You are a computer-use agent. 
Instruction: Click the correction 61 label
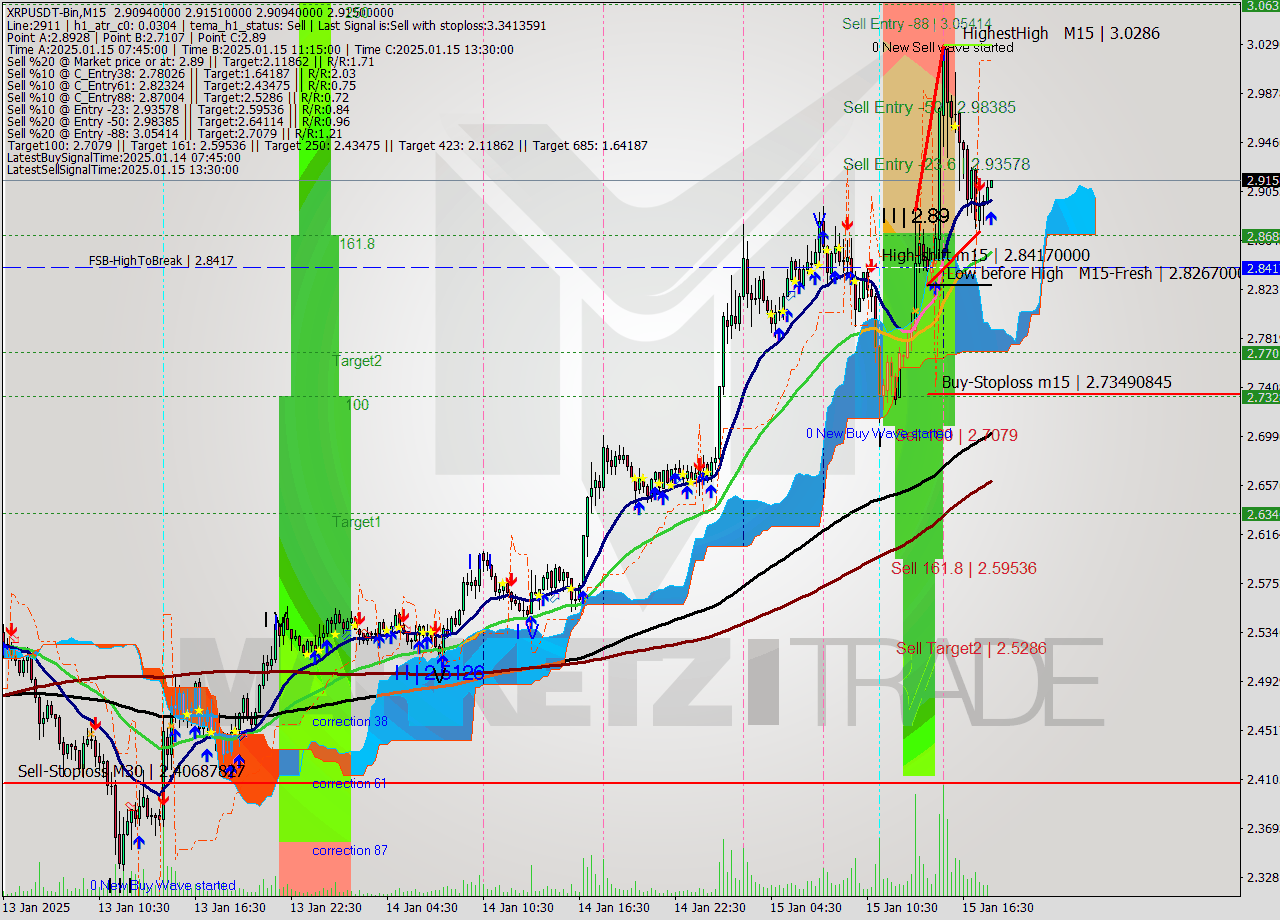point(349,783)
